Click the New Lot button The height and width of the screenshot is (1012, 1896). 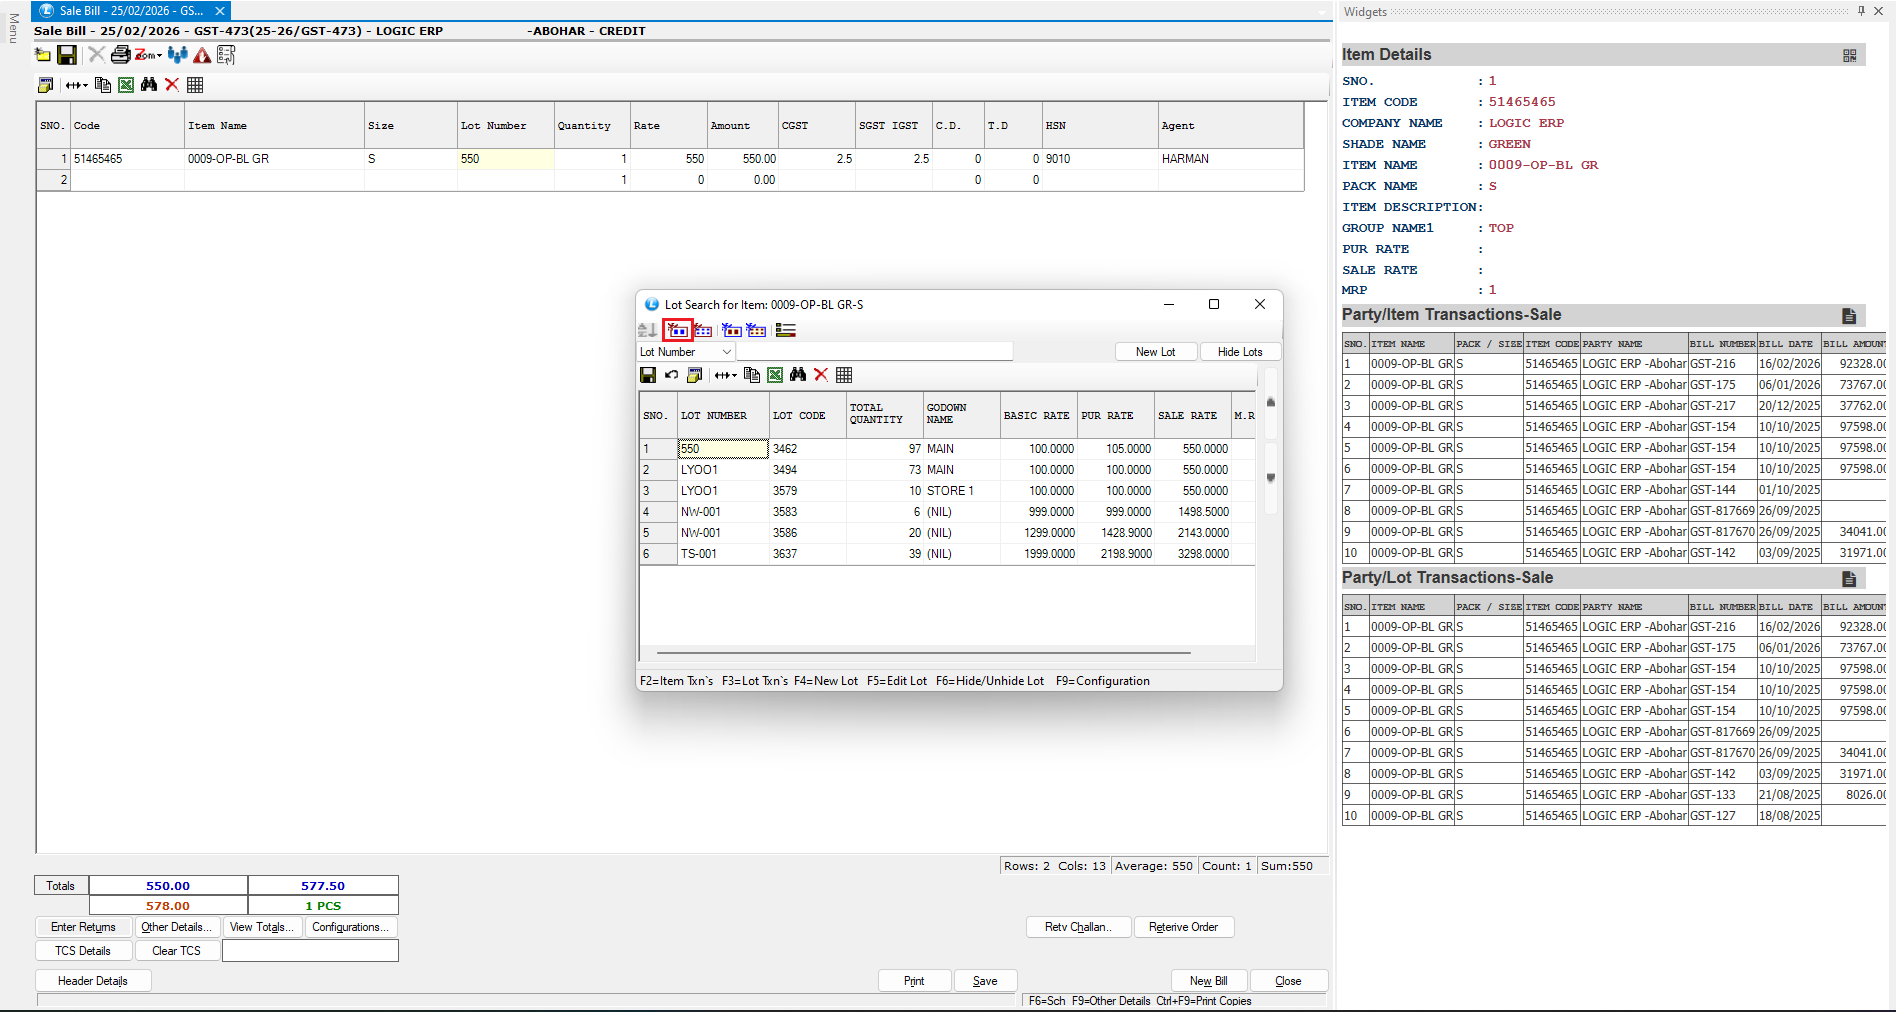click(x=1155, y=352)
